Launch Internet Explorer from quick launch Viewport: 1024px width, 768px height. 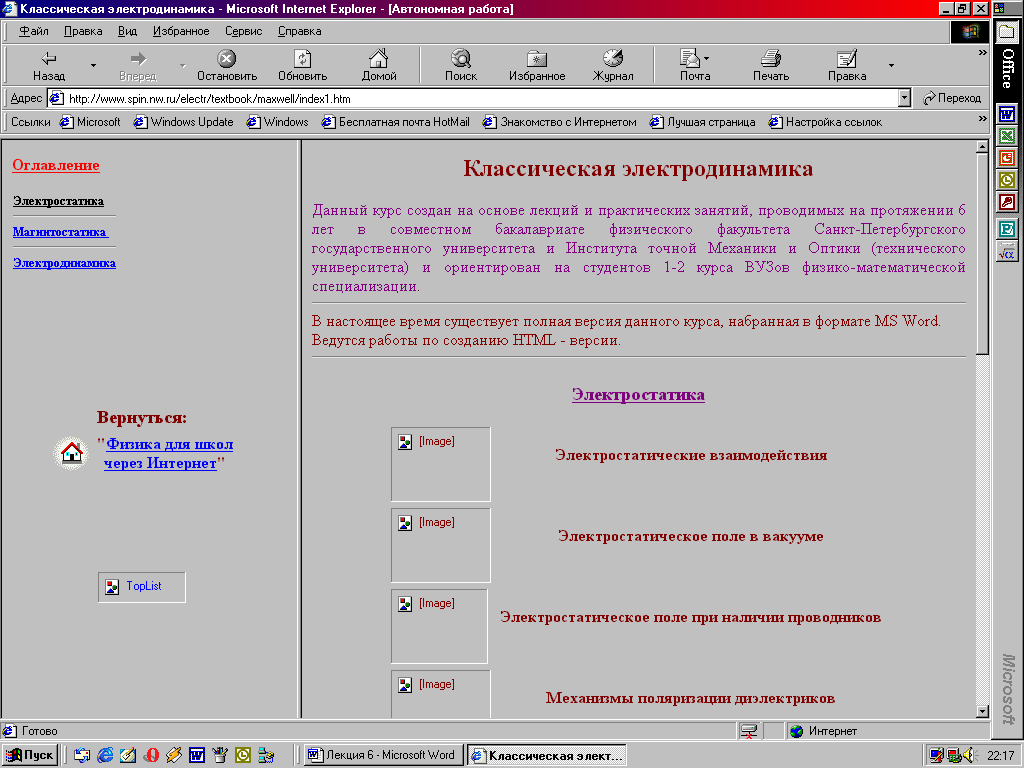click(105, 755)
